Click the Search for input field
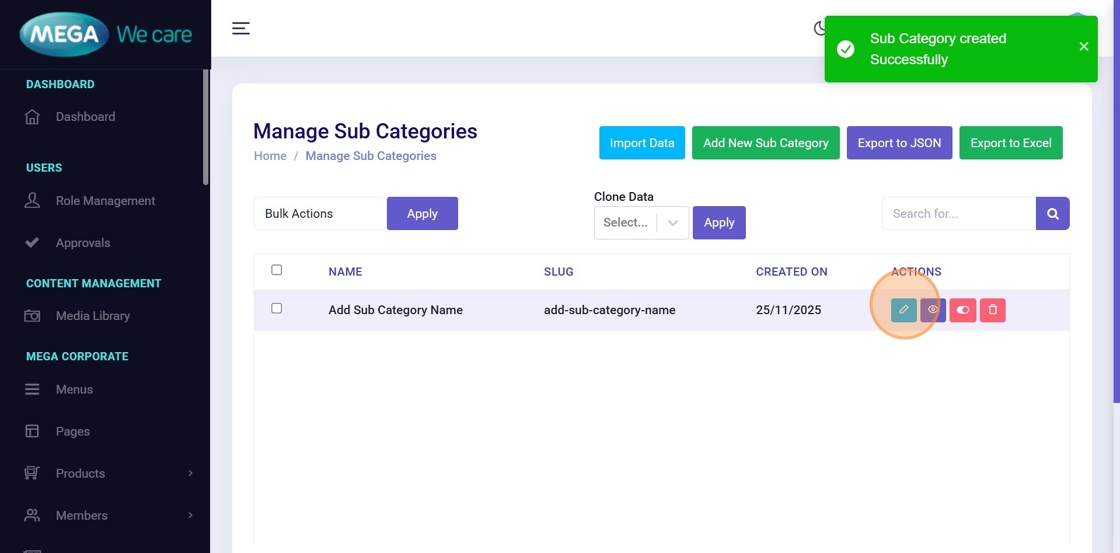Image resolution: width=1120 pixels, height=553 pixels. pos(958,213)
